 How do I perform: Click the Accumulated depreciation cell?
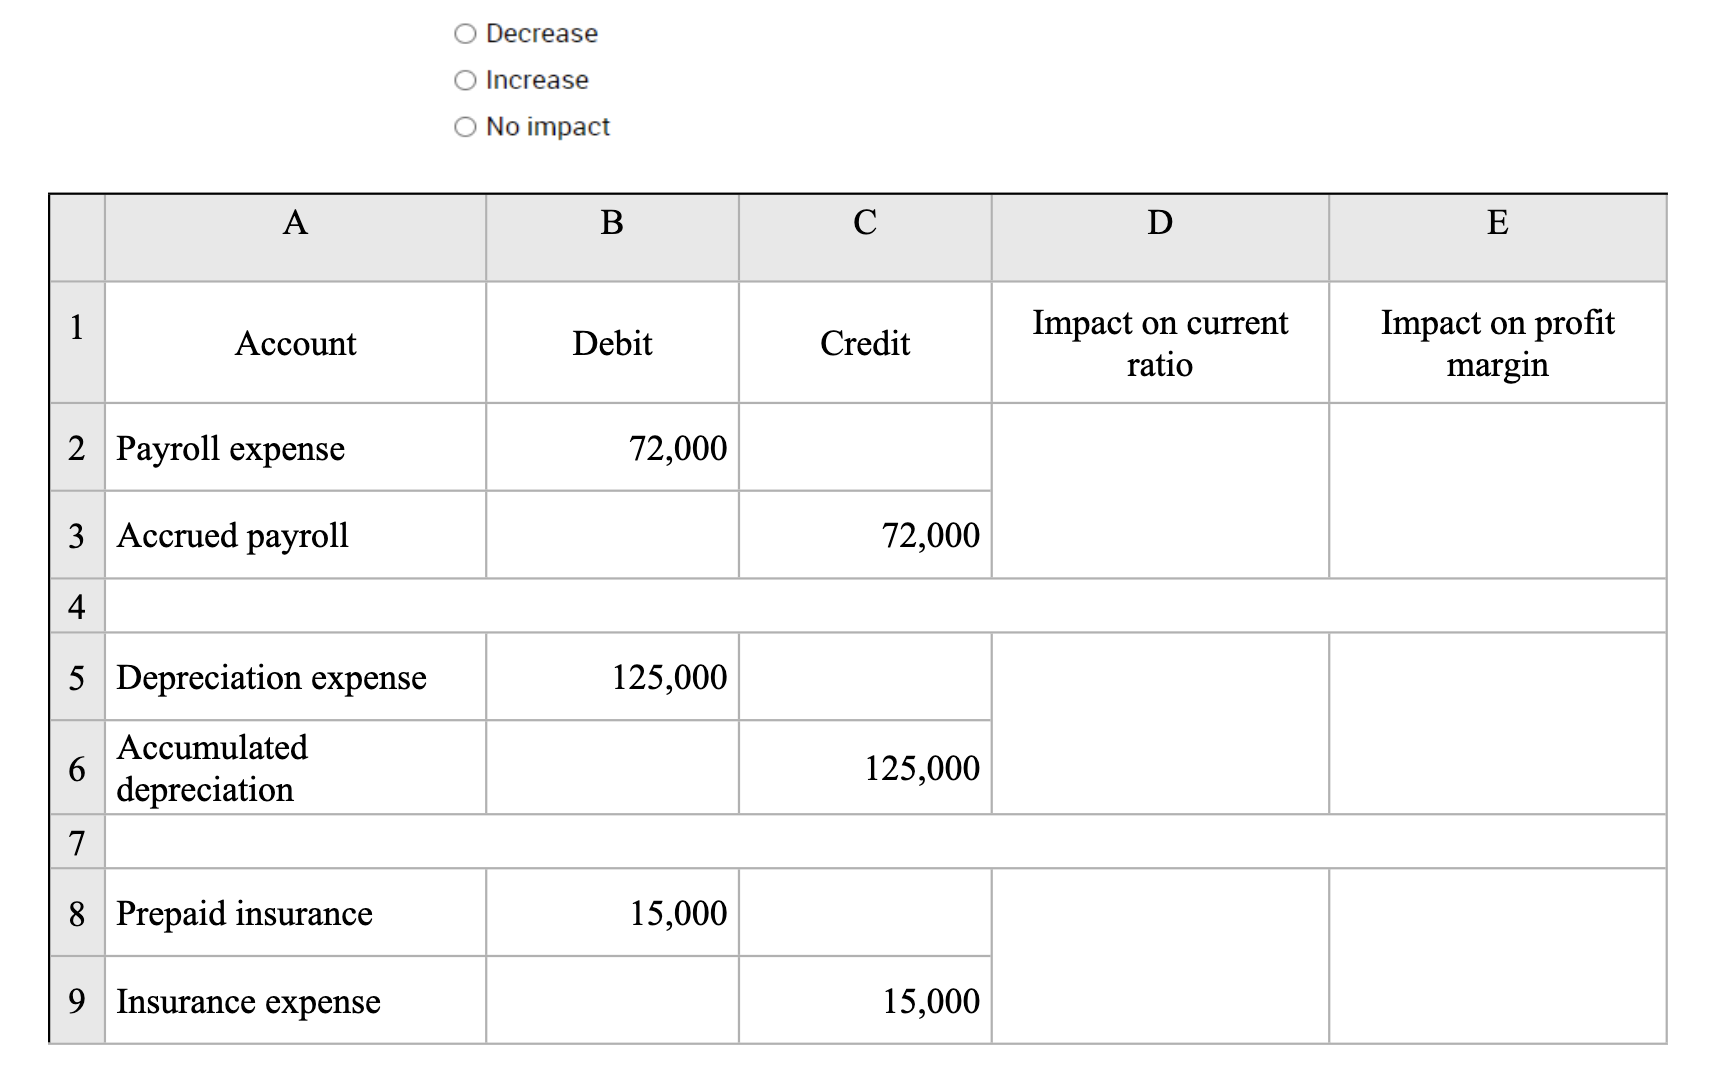point(293,768)
